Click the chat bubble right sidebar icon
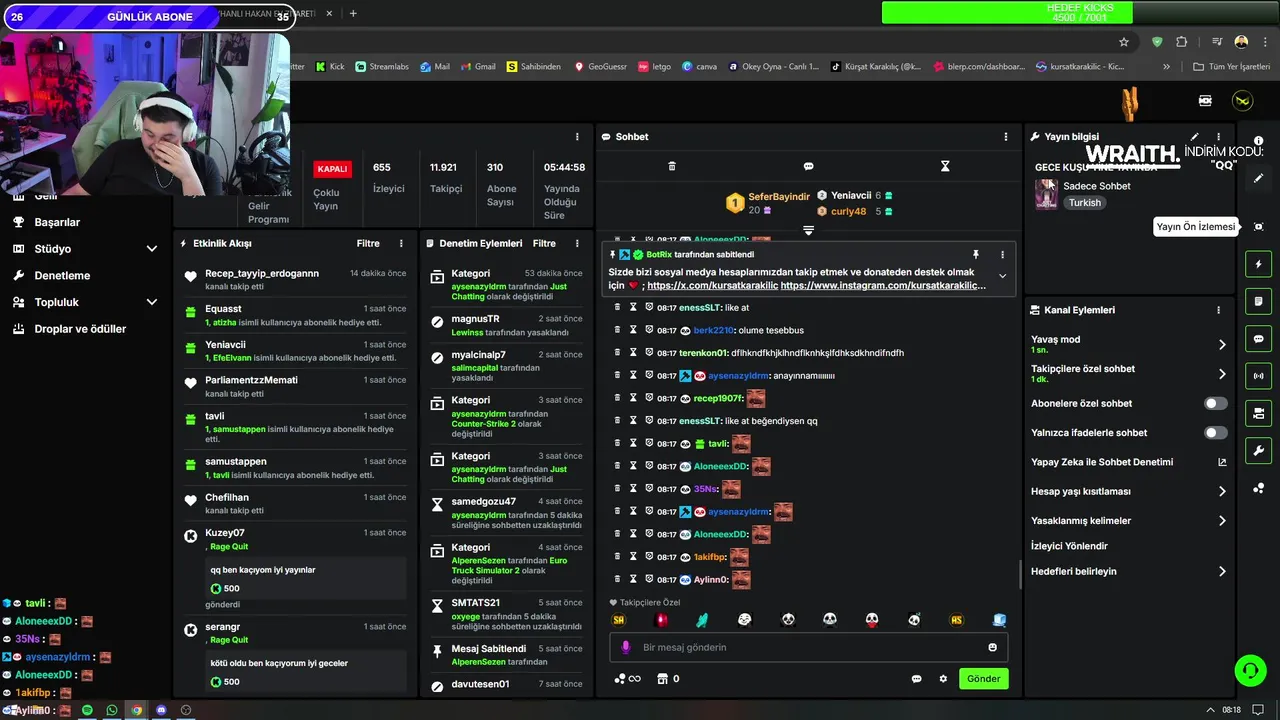Viewport: 1280px width, 720px height. 1259,339
